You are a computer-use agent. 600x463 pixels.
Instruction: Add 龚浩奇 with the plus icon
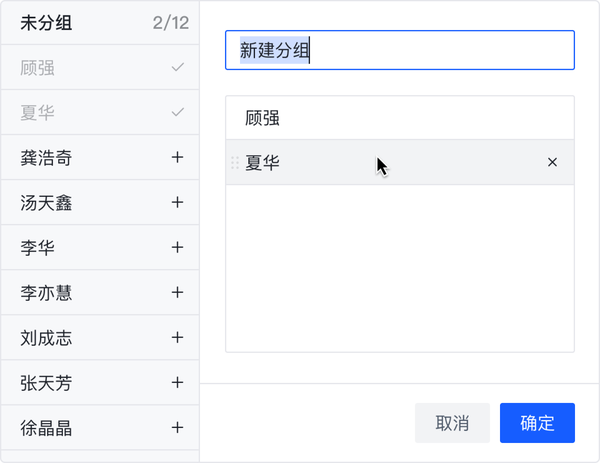point(177,157)
